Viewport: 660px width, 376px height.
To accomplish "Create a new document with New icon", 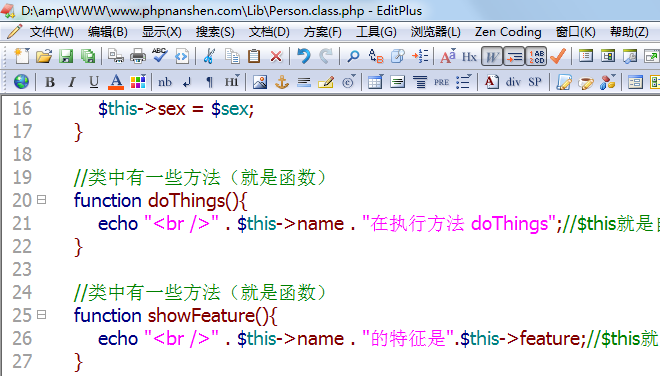I will coord(21,56).
